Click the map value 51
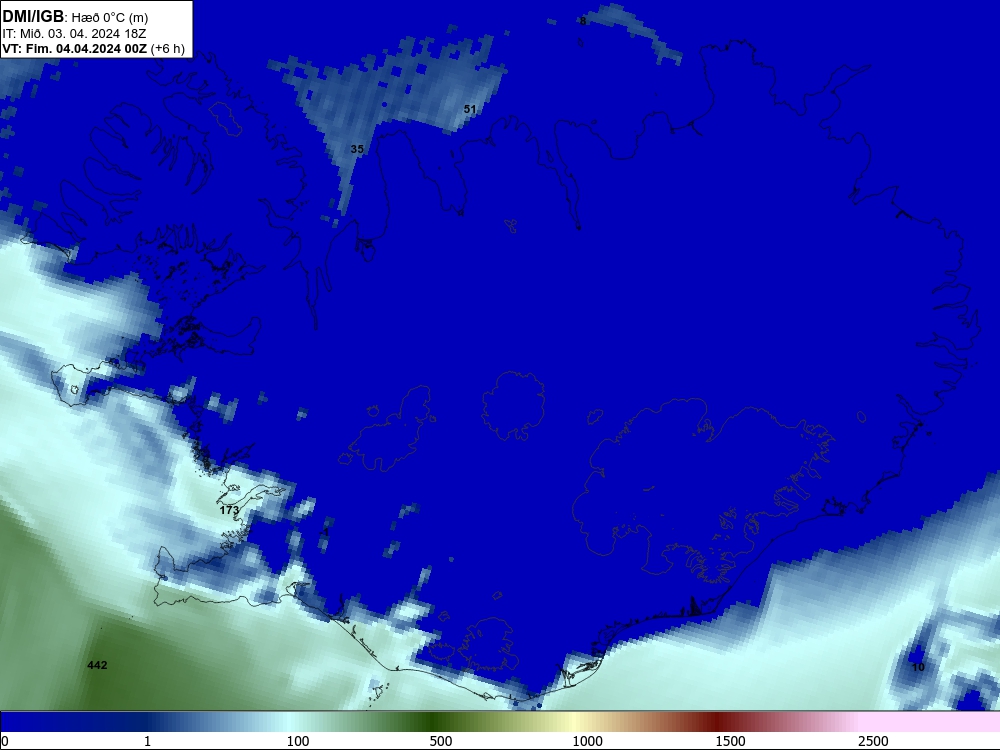The height and width of the screenshot is (750, 1000). coord(470,109)
